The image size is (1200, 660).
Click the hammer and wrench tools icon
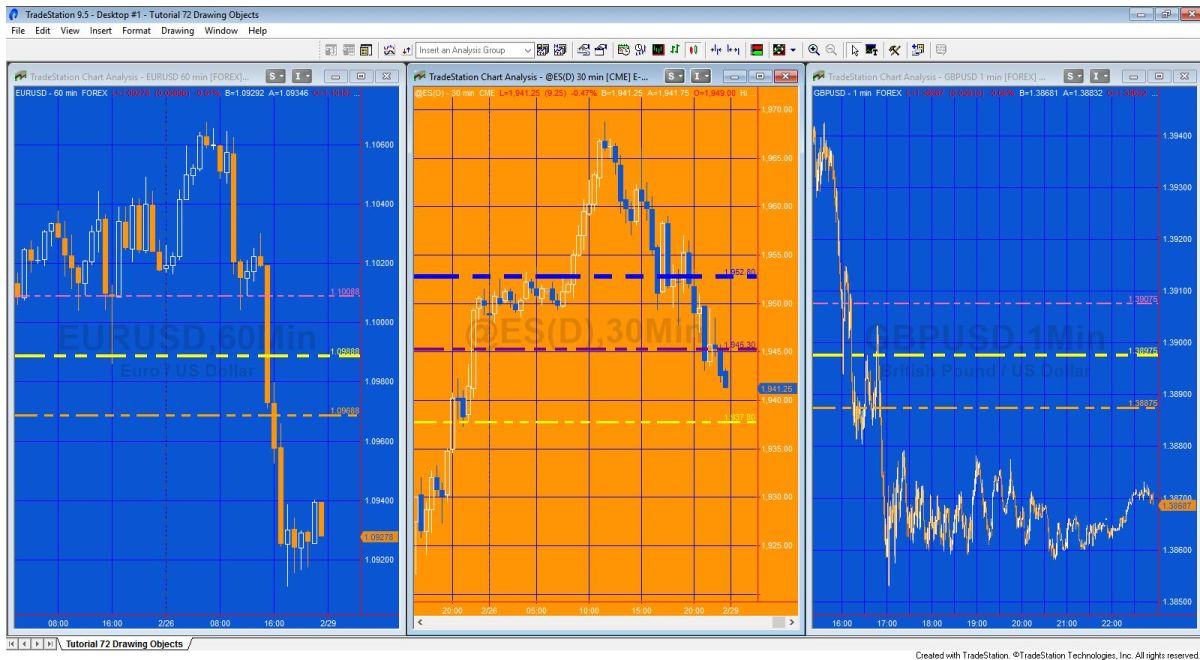tap(894, 50)
